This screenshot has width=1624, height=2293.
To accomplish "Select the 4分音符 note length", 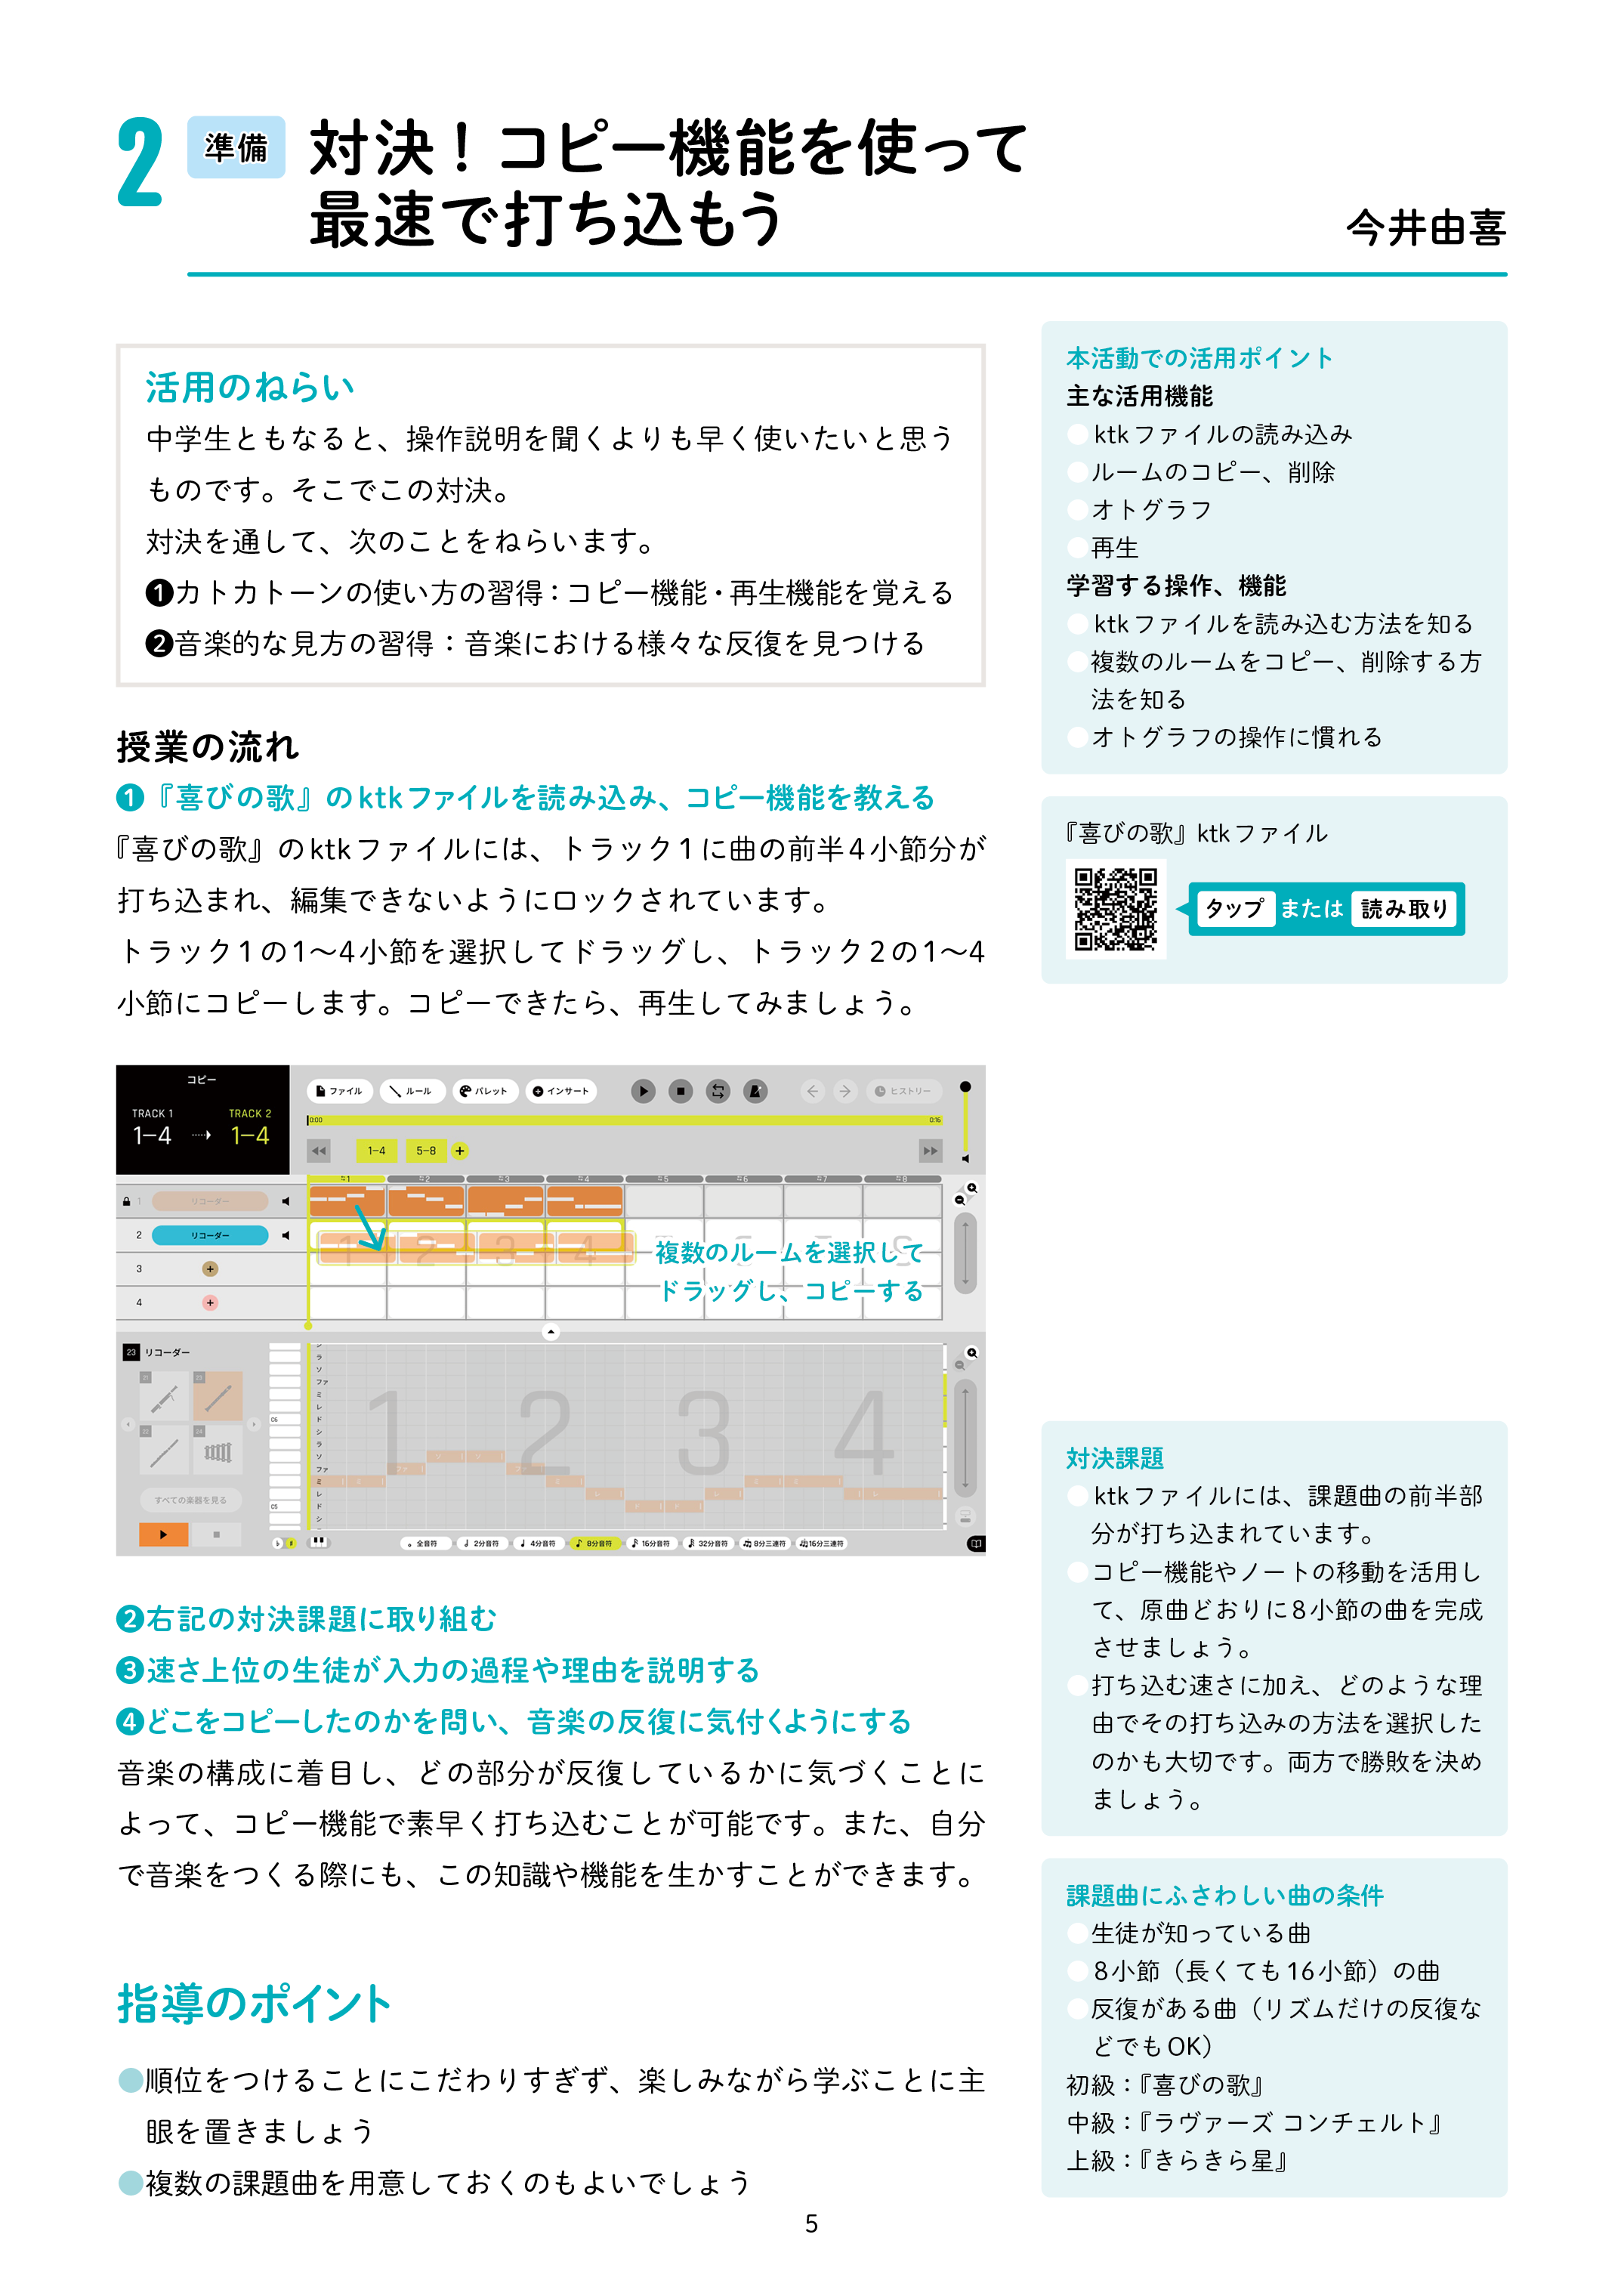I will [x=538, y=1543].
